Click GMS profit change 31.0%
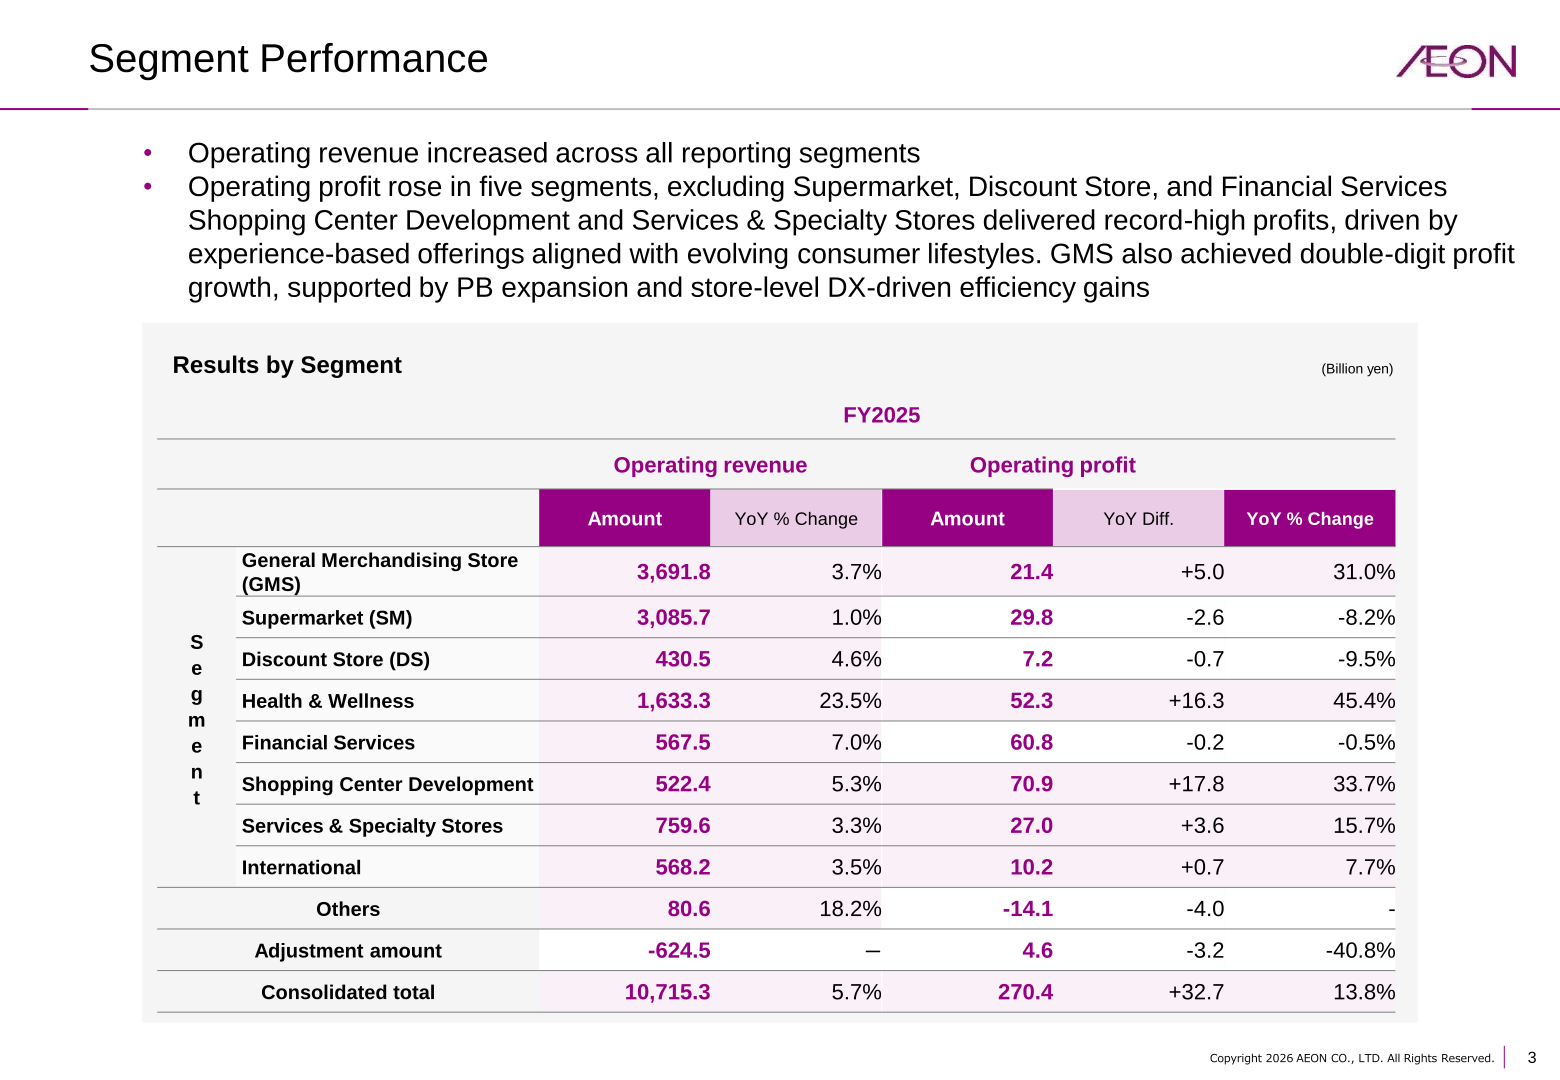This screenshot has height=1080, width=1560. [1364, 572]
